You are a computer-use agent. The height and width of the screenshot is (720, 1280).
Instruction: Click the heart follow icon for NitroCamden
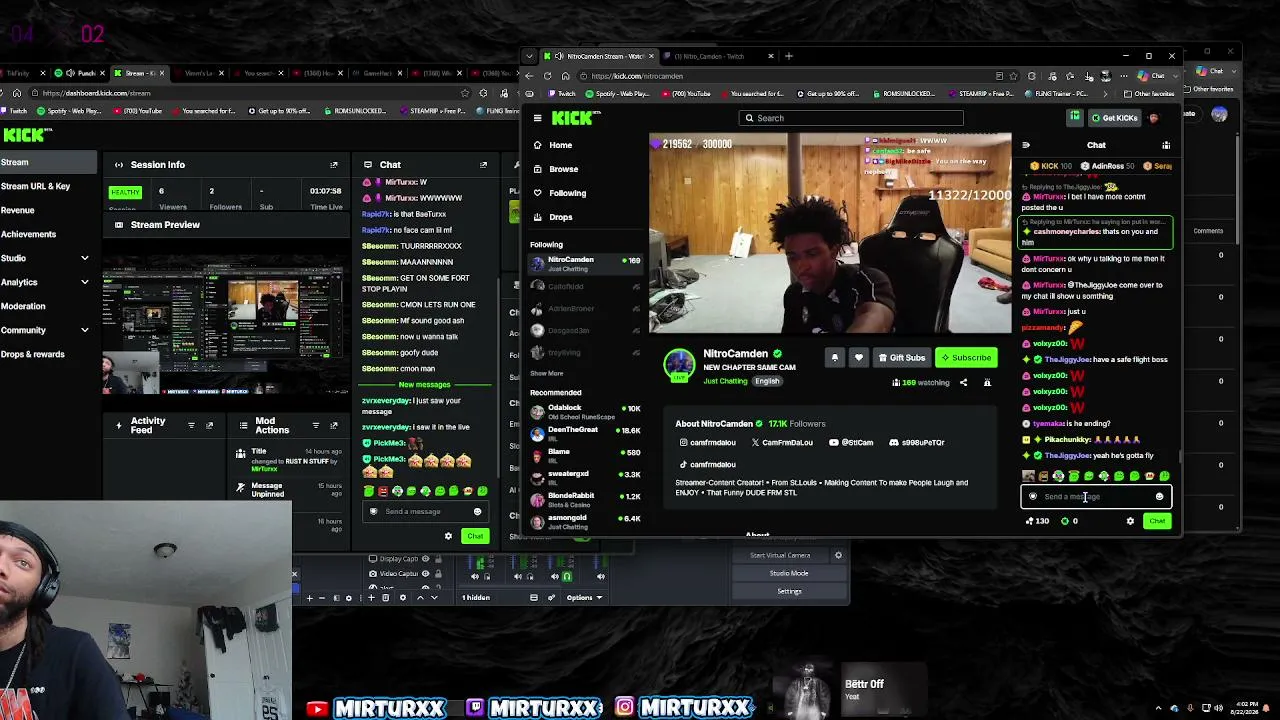(858, 358)
